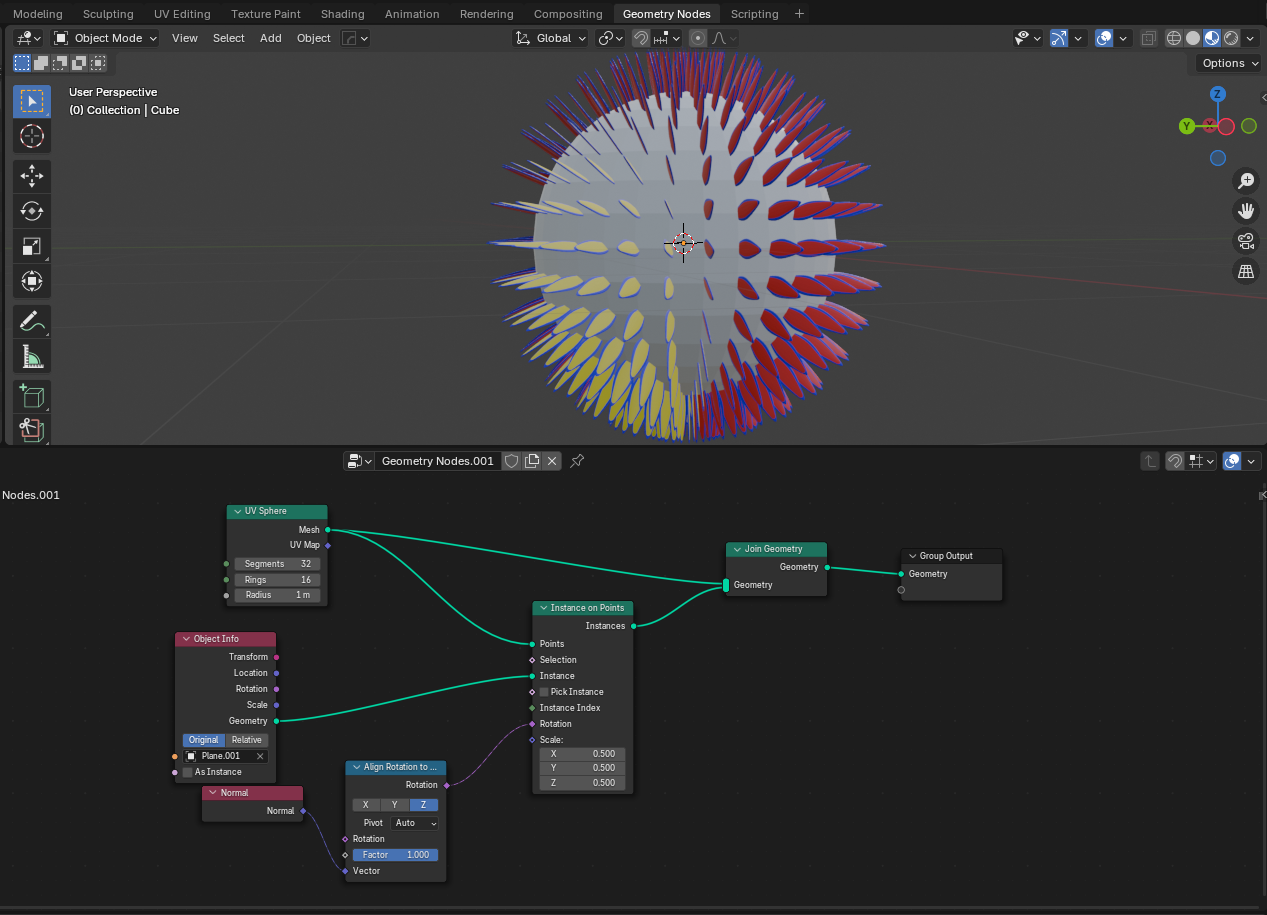Unlink the Geometry Nodes.001 node group

click(x=552, y=461)
